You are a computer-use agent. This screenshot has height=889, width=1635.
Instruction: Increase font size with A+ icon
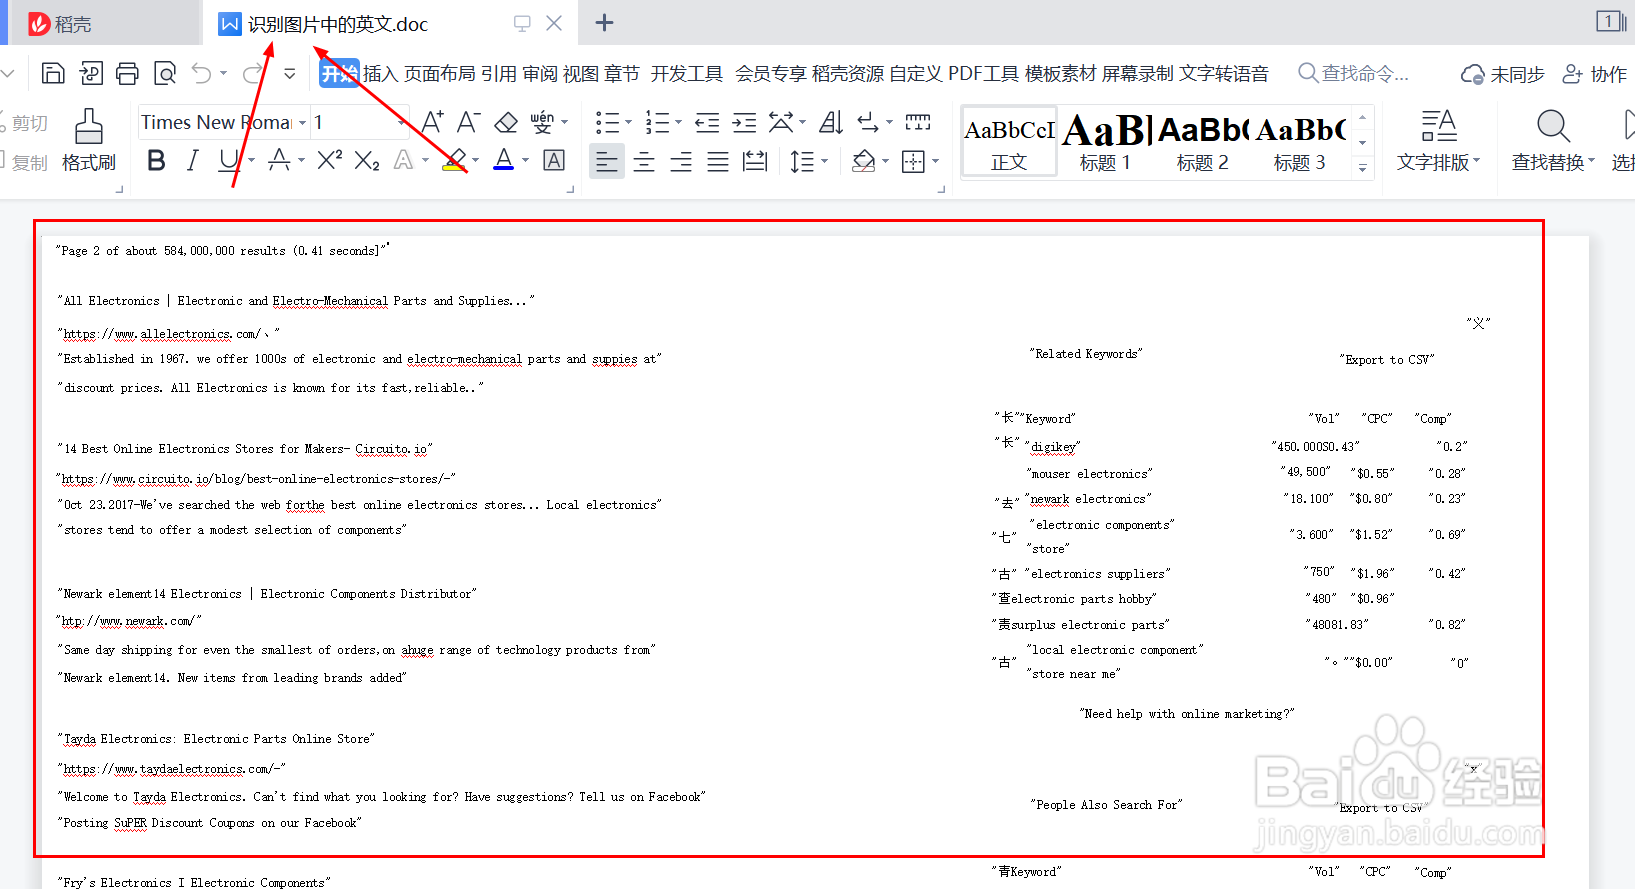pyautogui.click(x=432, y=122)
